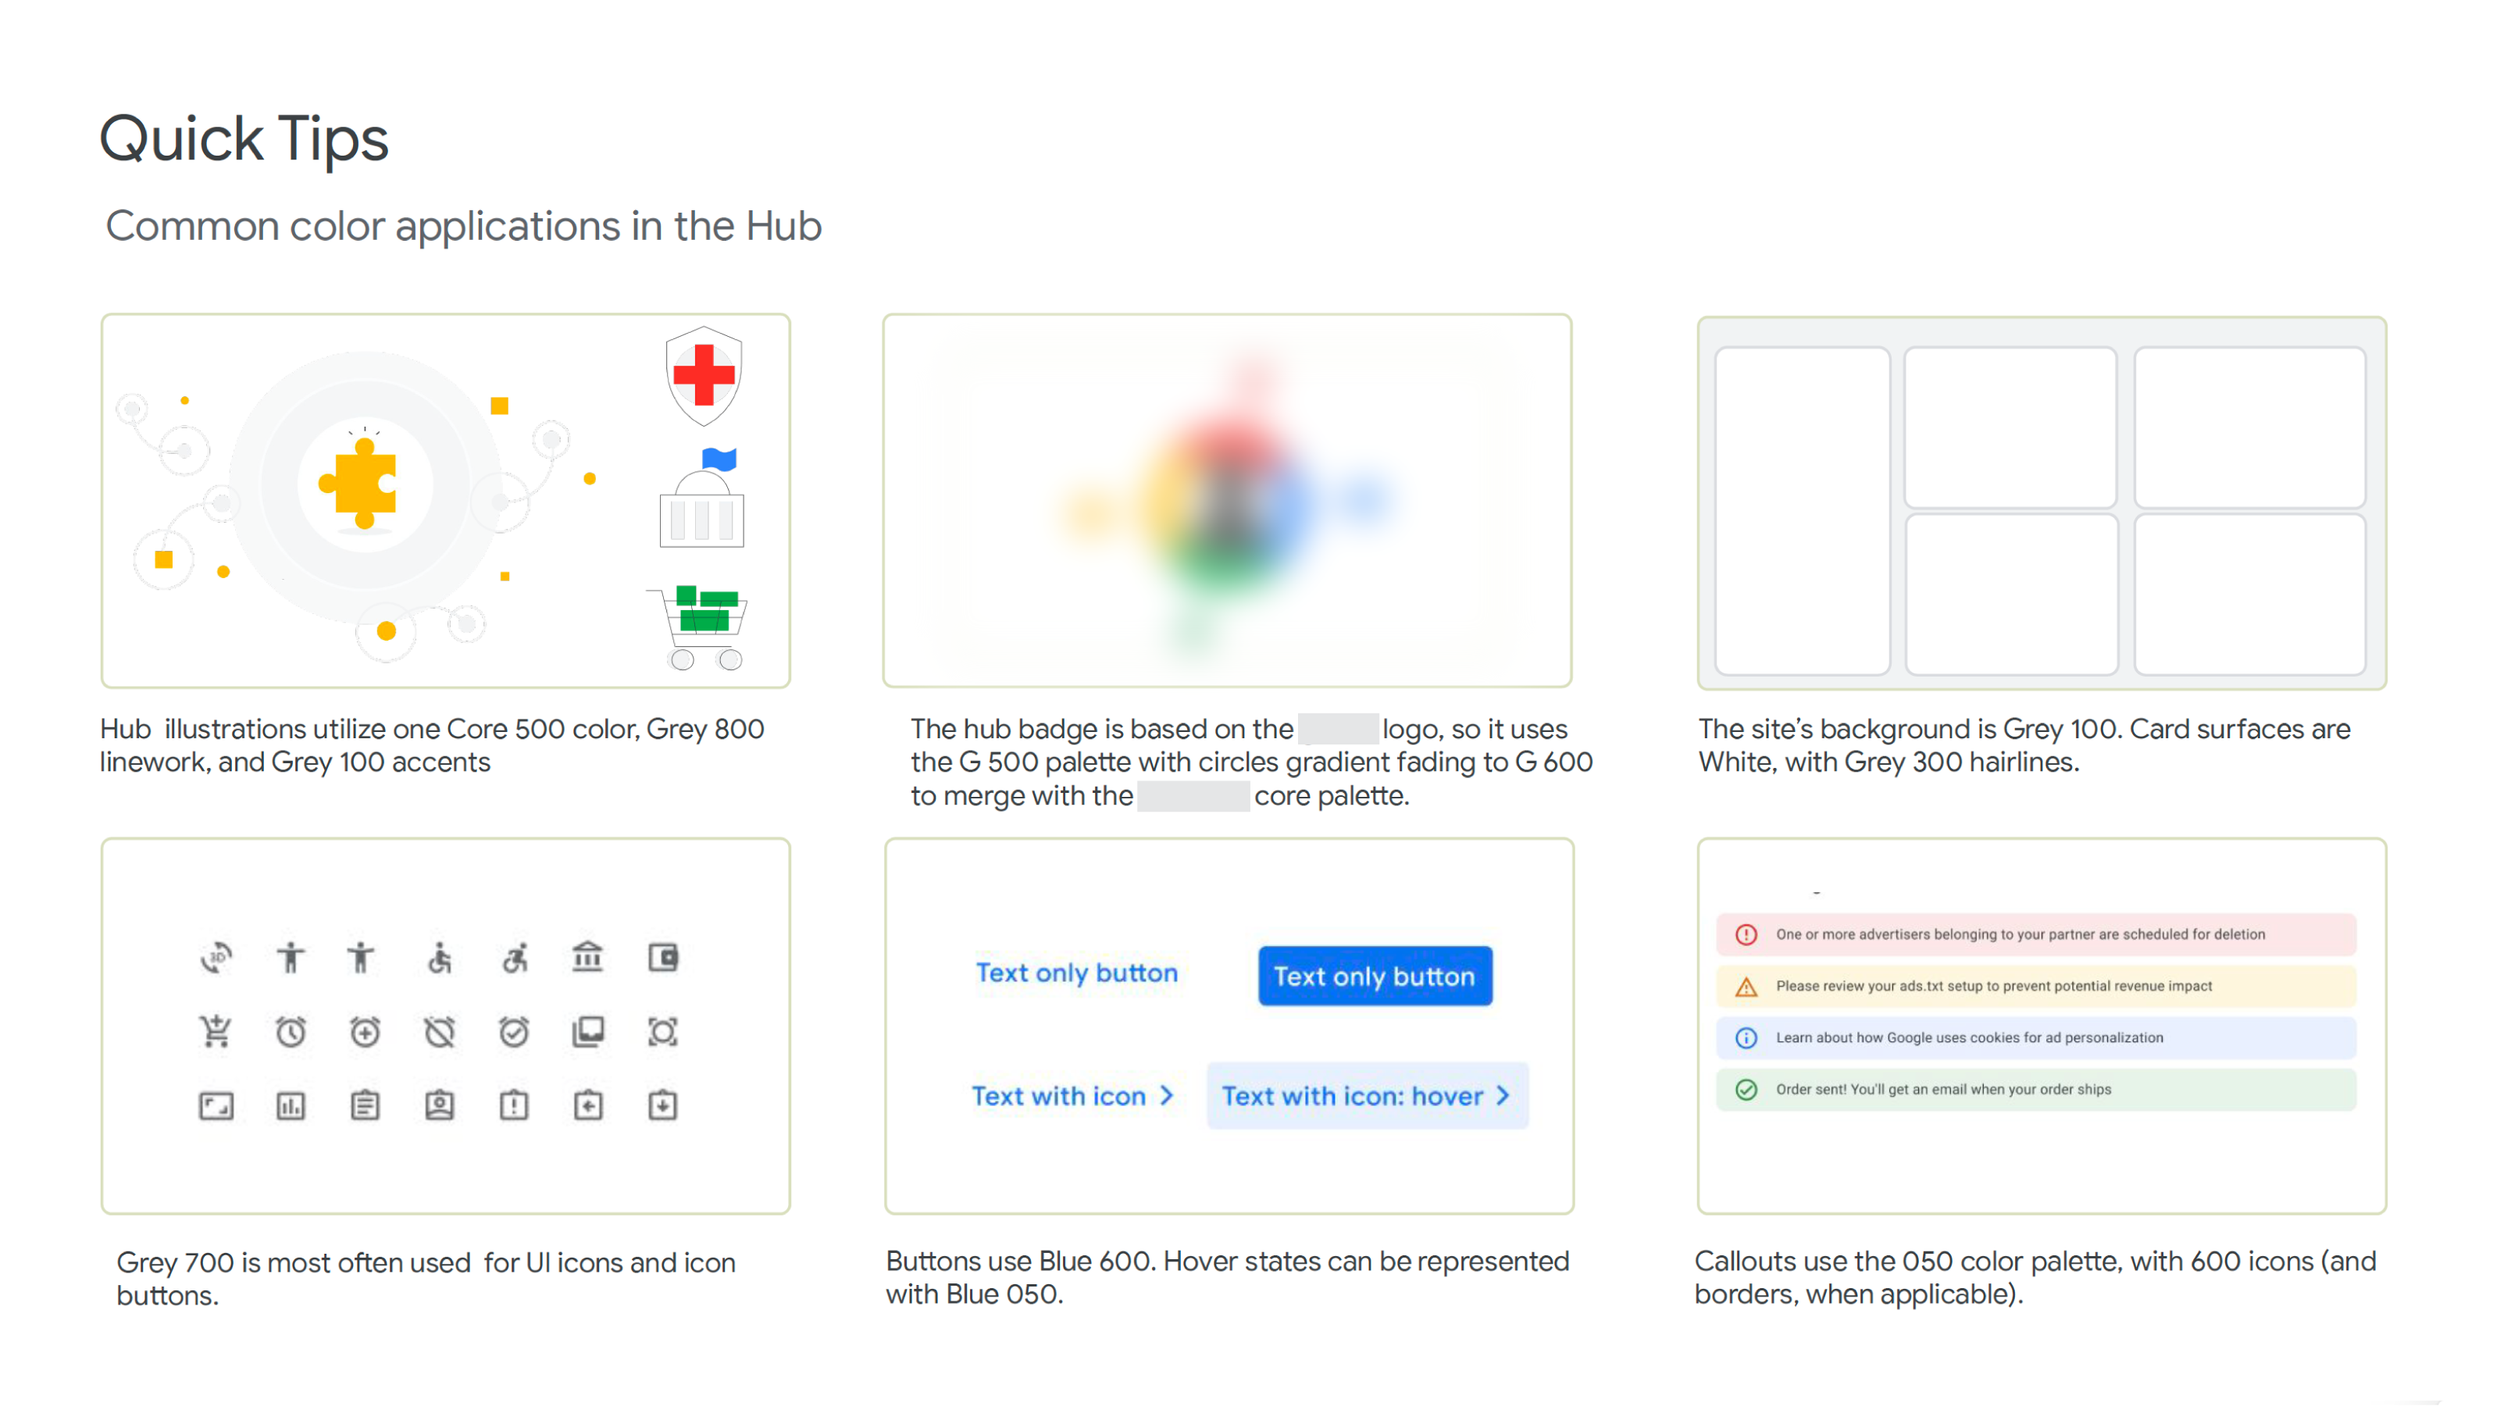Select the bar chart assessment icon
The height and width of the screenshot is (1407, 2500).
pyautogui.click(x=291, y=1105)
